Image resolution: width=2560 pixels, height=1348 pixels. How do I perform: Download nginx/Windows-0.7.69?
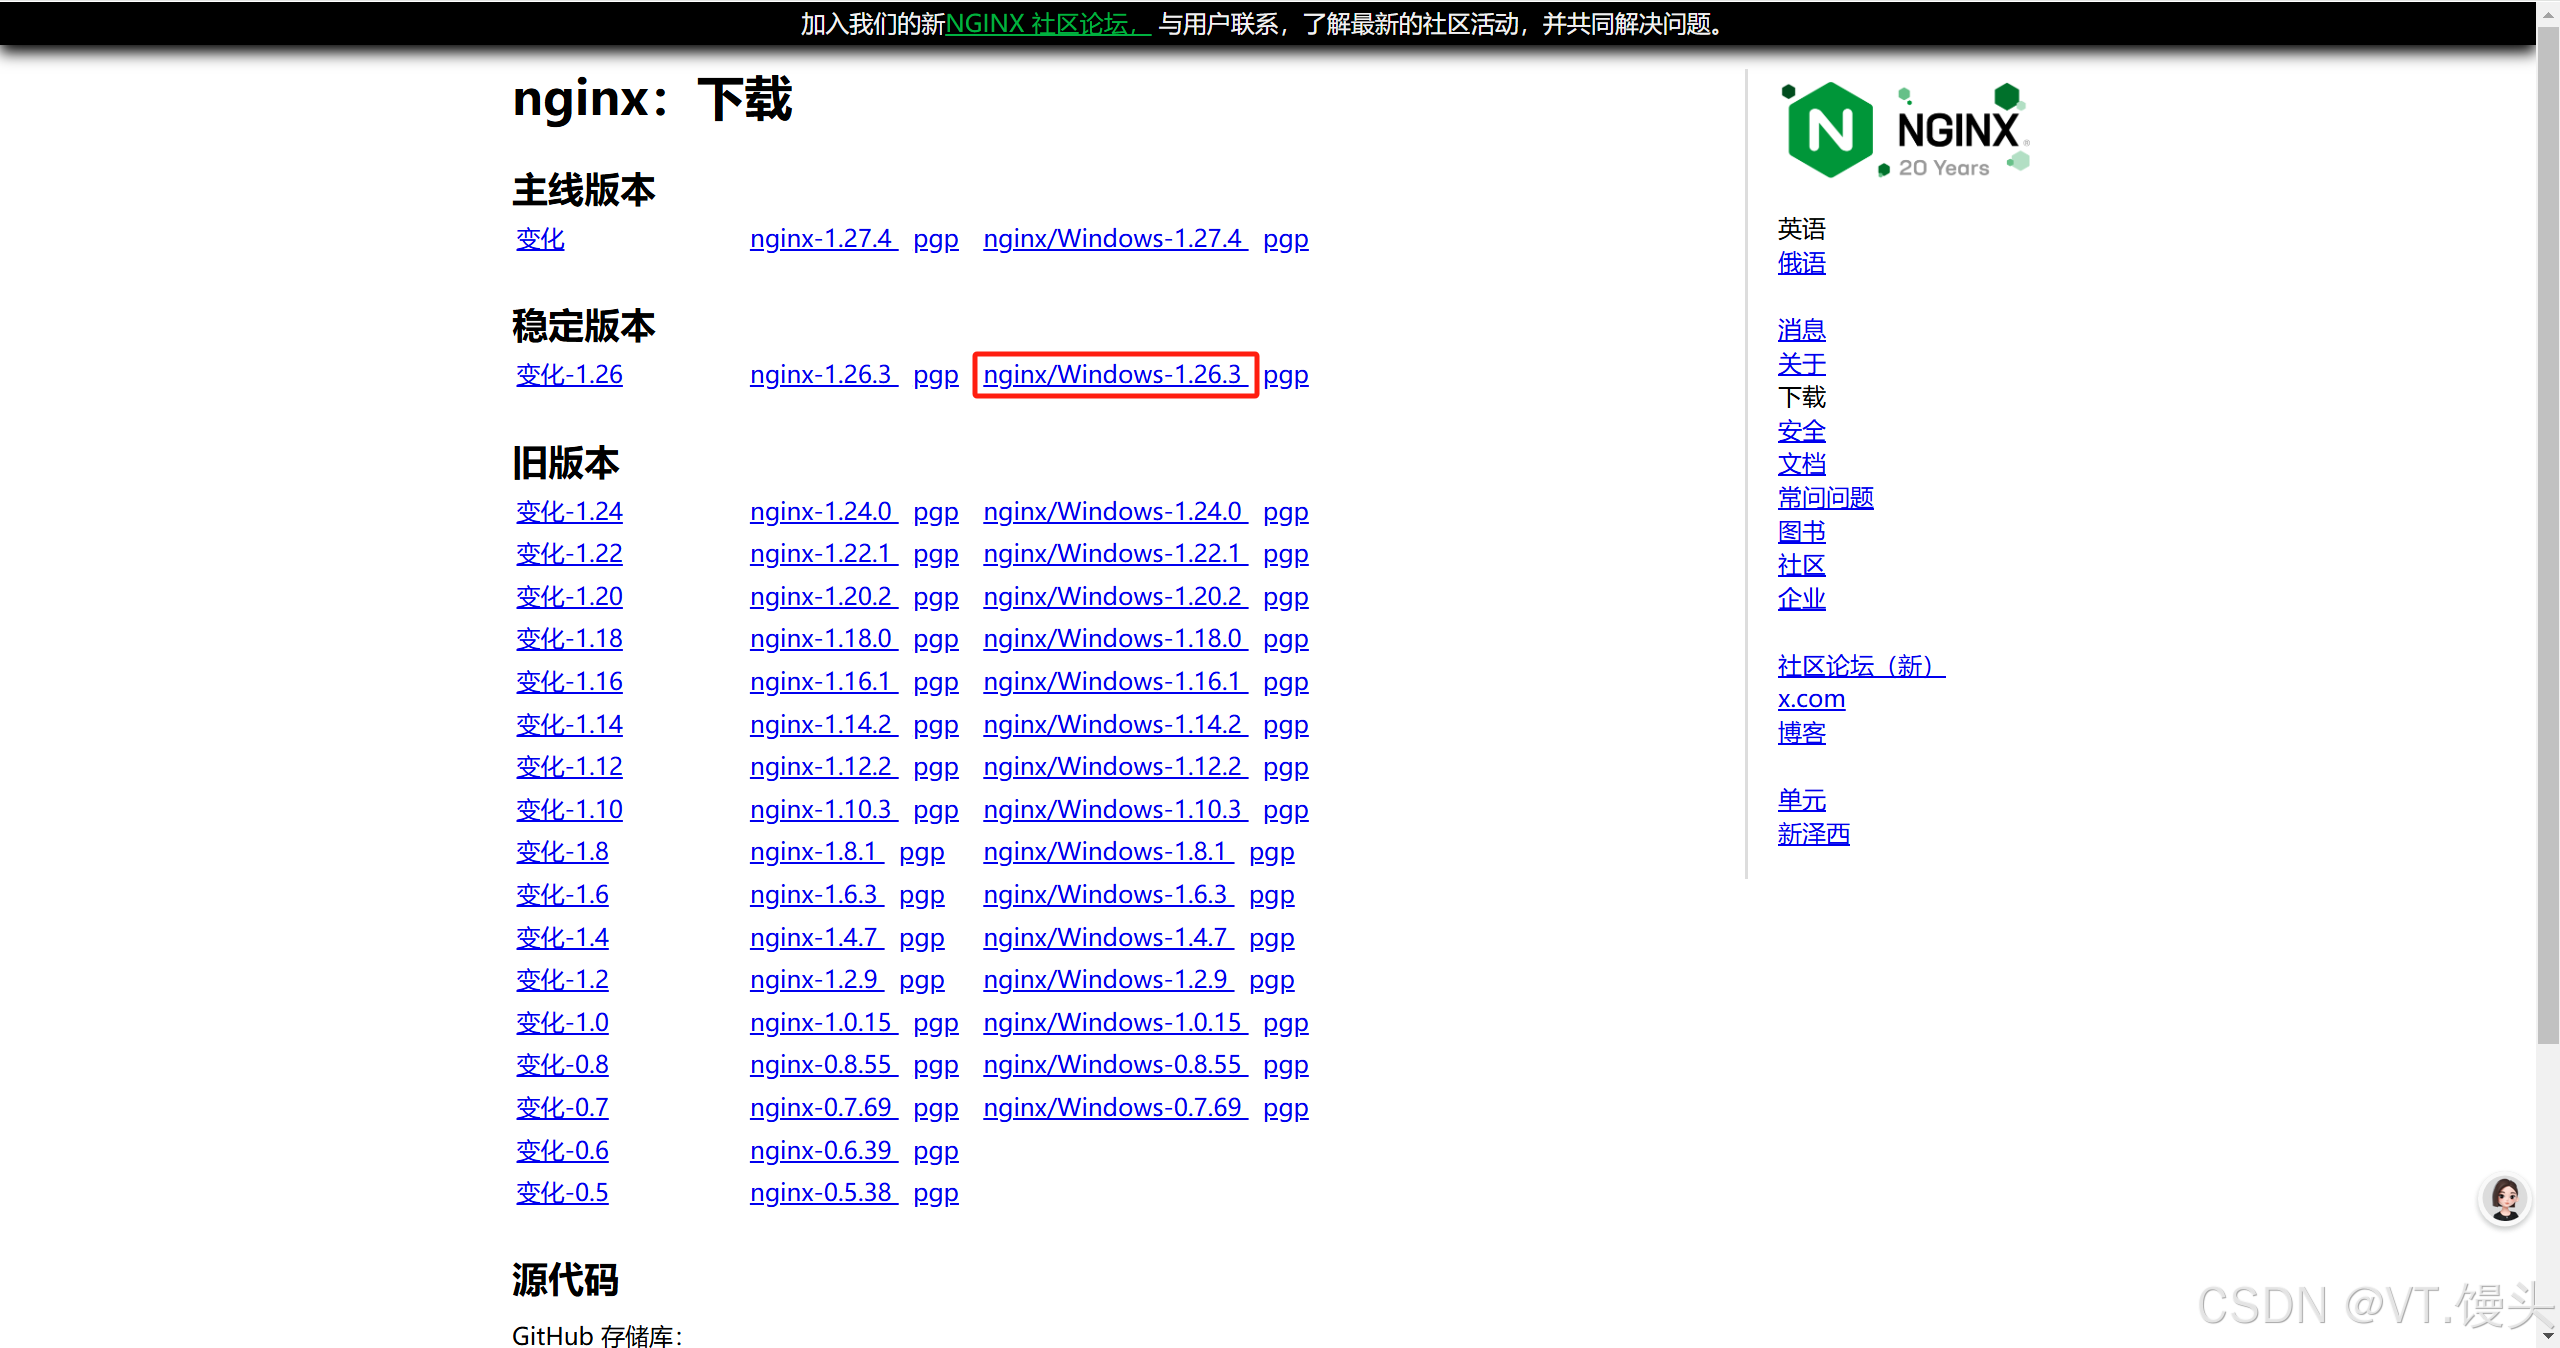(x=1115, y=1108)
